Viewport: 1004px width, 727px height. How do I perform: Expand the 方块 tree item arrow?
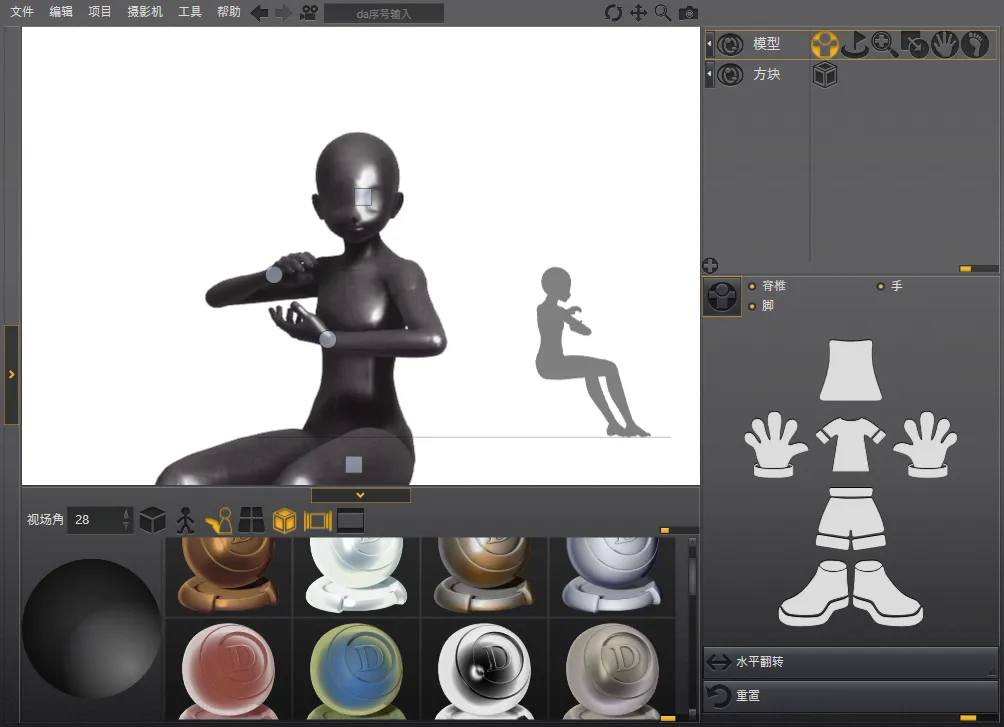coord(709,74)
